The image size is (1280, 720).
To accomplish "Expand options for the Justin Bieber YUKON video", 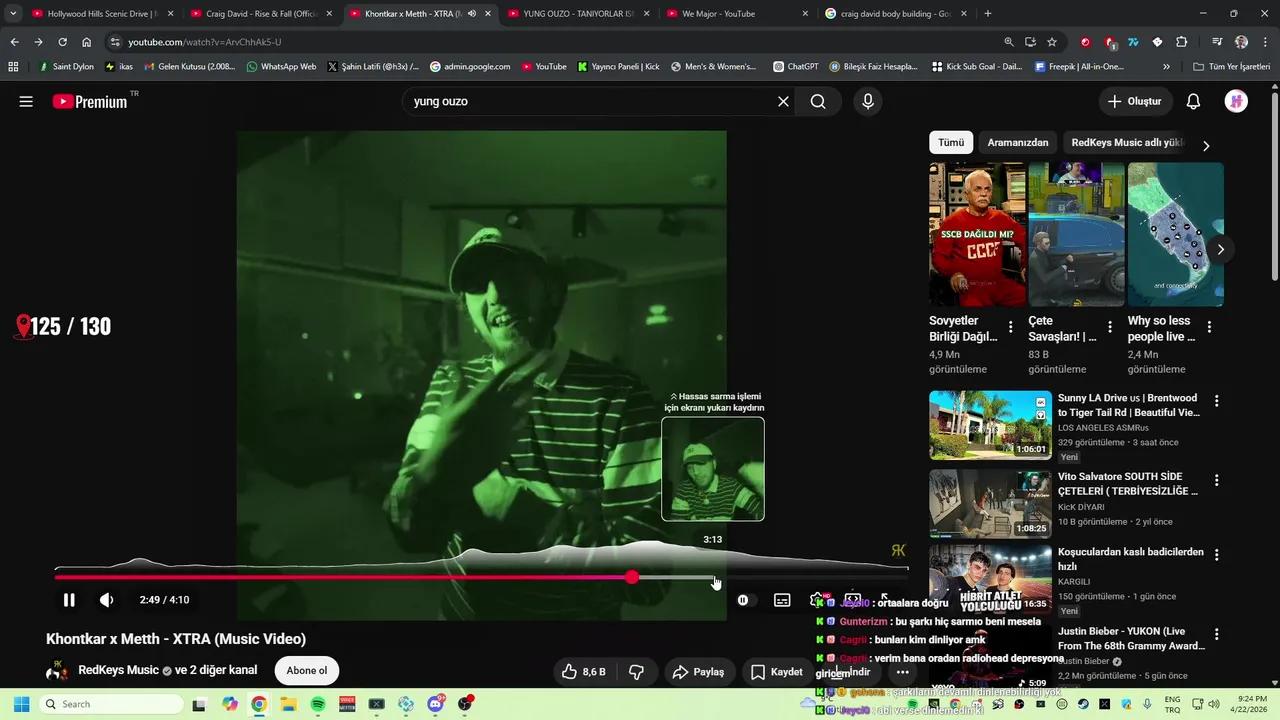I will [1216, 633].
